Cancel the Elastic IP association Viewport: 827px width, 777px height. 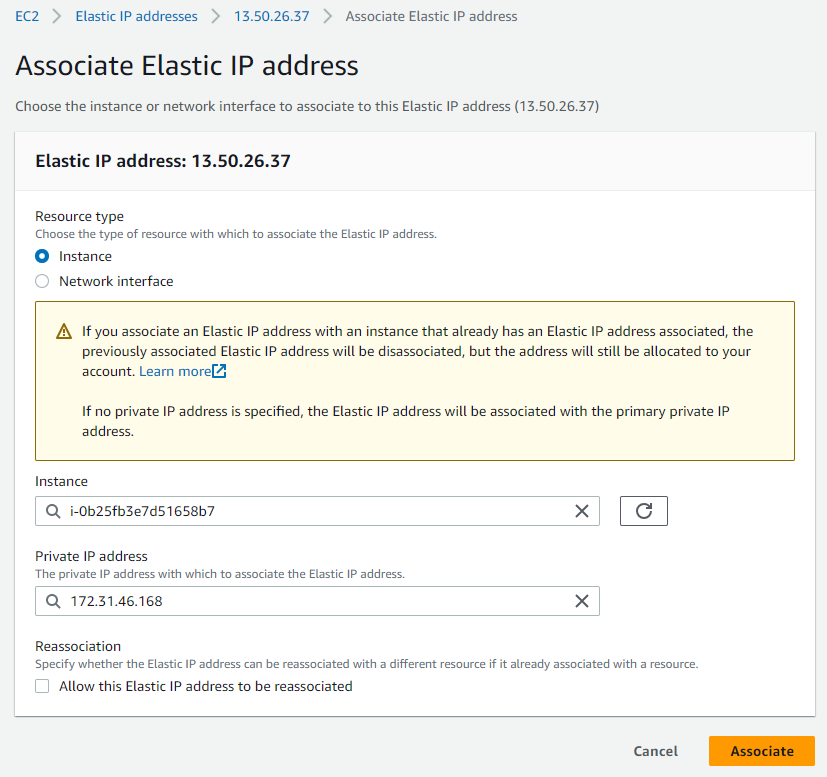[655, 751]
